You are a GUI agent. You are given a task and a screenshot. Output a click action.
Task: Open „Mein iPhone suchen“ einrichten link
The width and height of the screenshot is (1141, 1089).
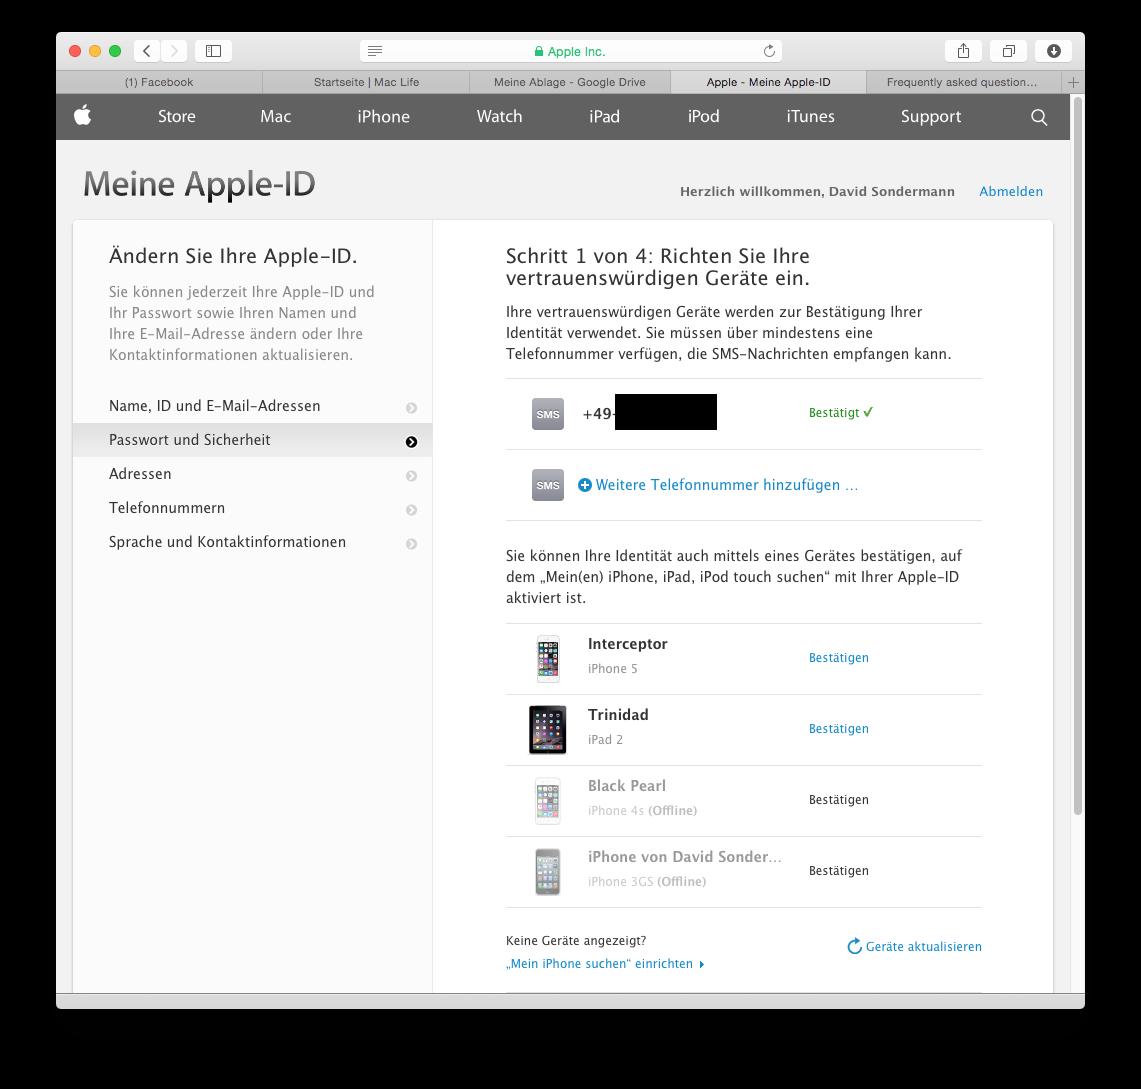pyautogui.click(x=605, y=964)
